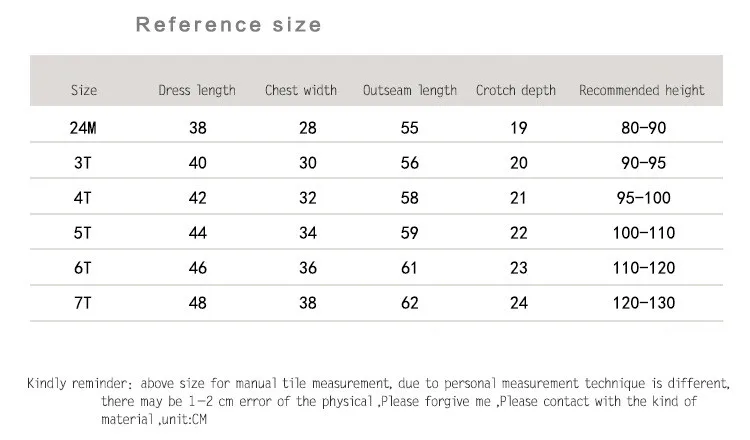Click the 80-90 recommended height cell

(x=643, y=128)
